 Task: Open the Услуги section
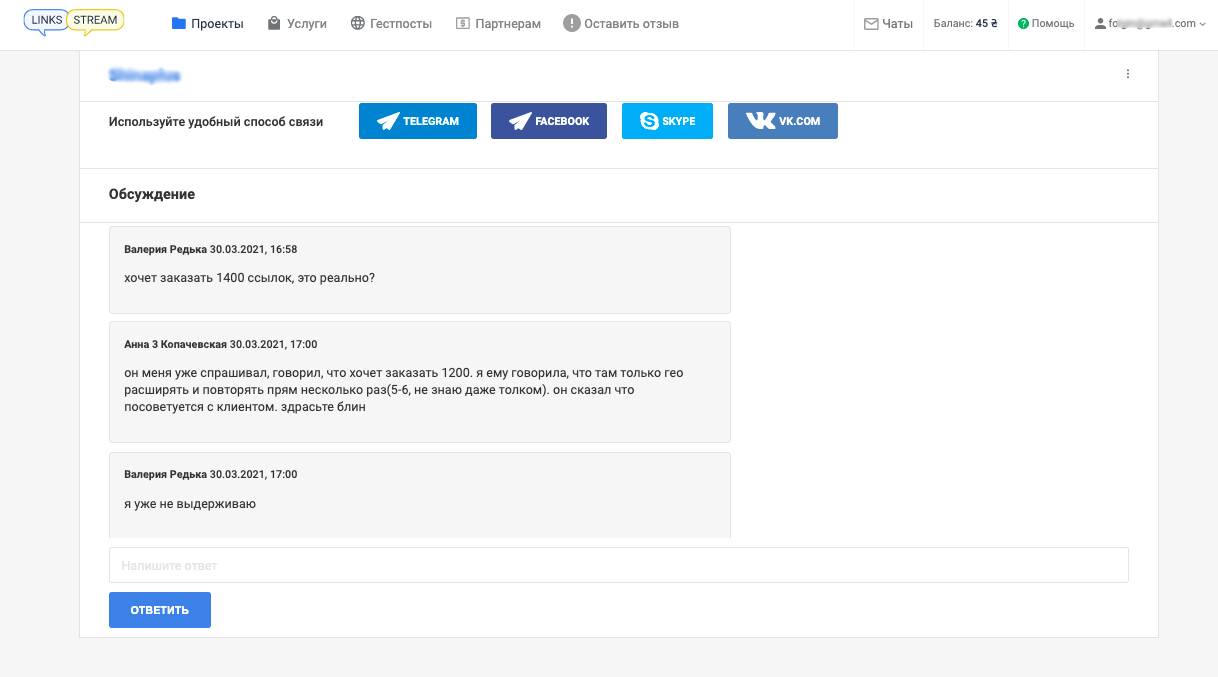297,23
